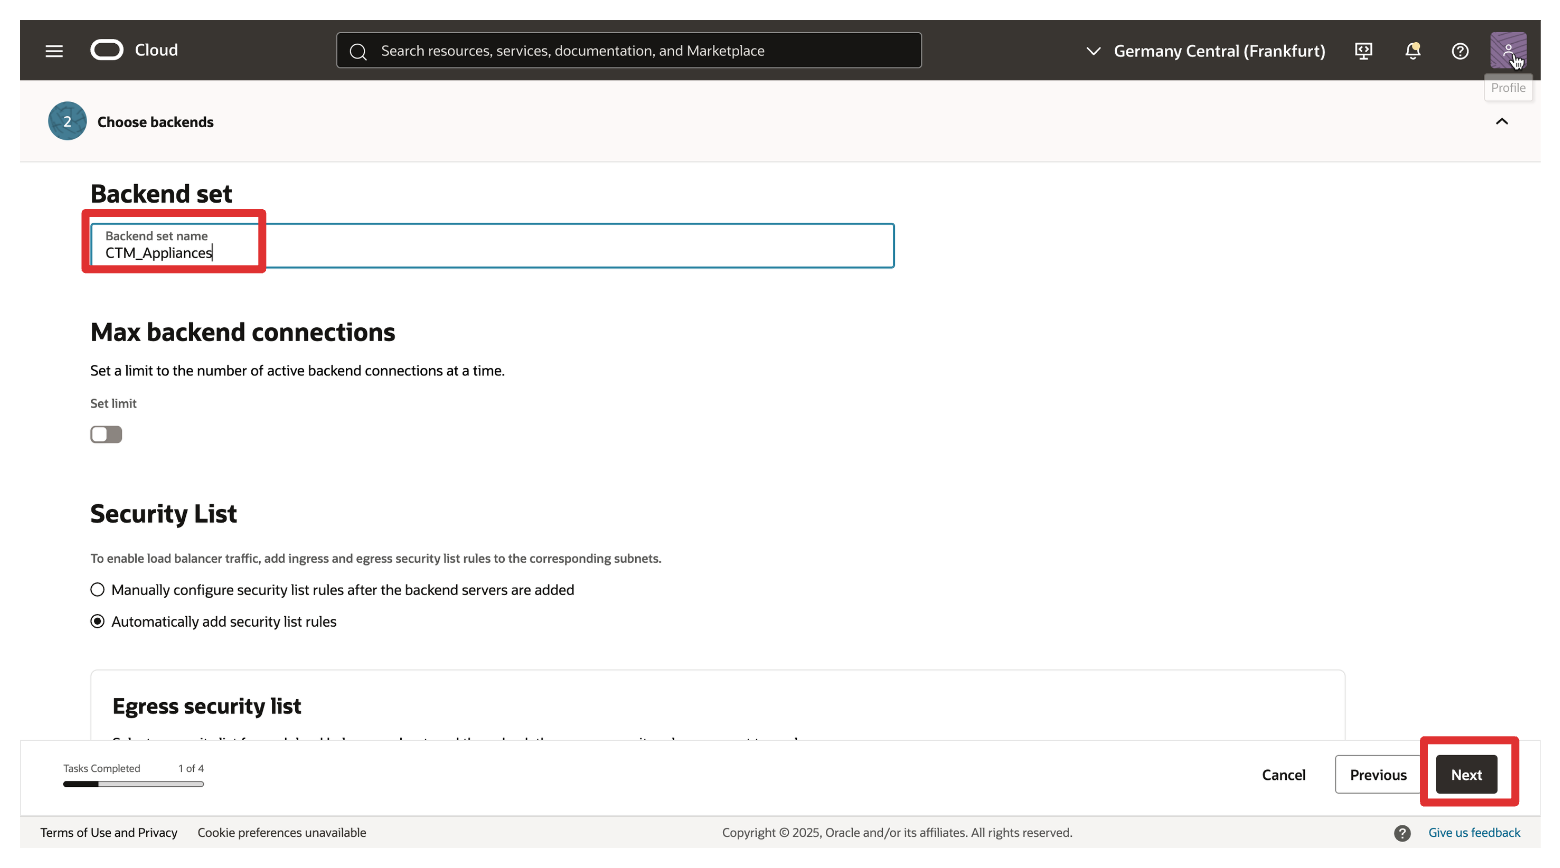Click the Next button
The image size is (1560, 868).
coord(1466,775)
